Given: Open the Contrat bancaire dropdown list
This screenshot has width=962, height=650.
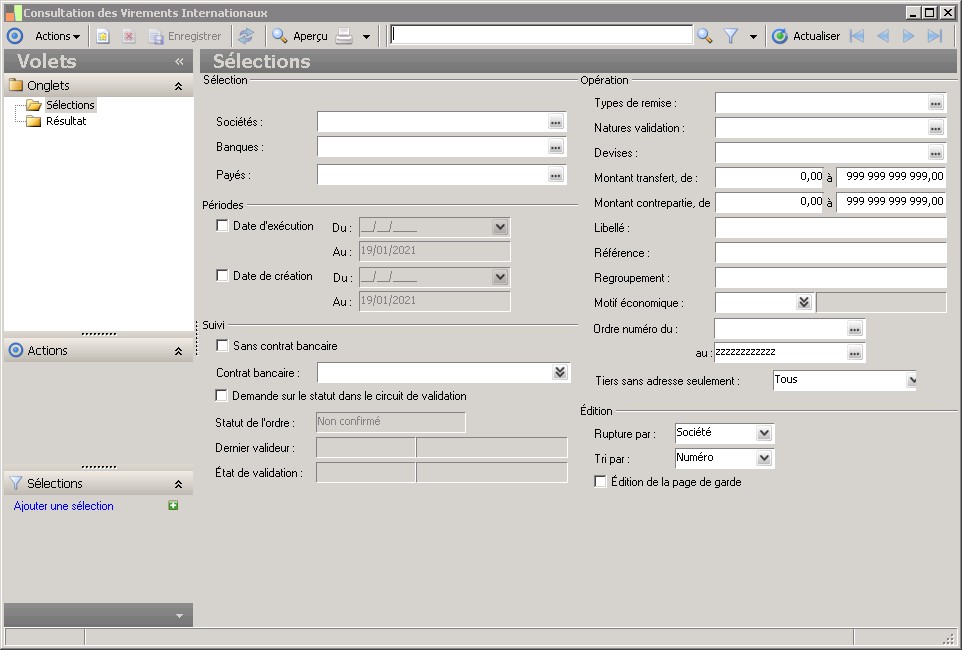Looking at the screenshot, I should (x=559, y=373).
